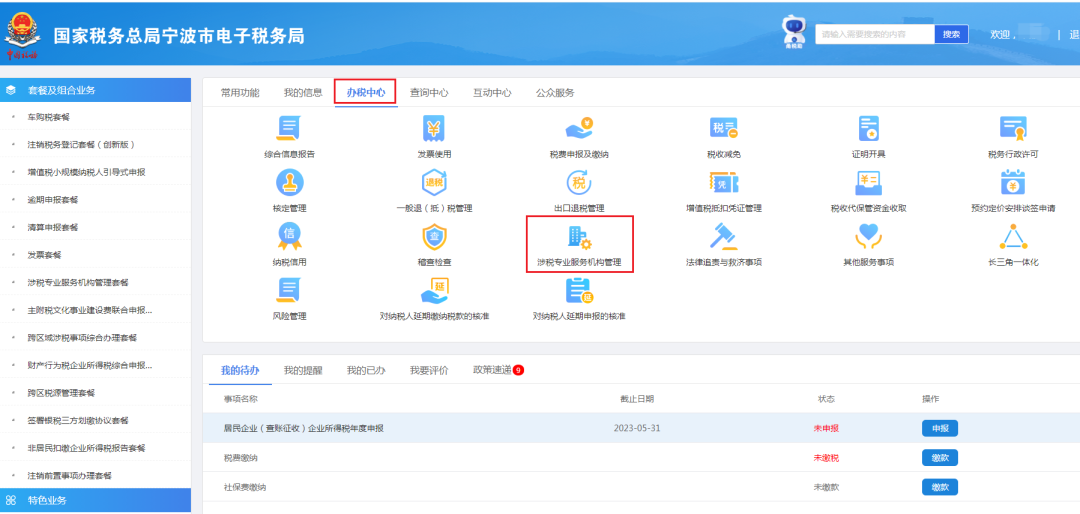Click 缴款 button in 社保费缴纳 row
The width and height of the screenshot is (1080, 514).
point(939,487)
